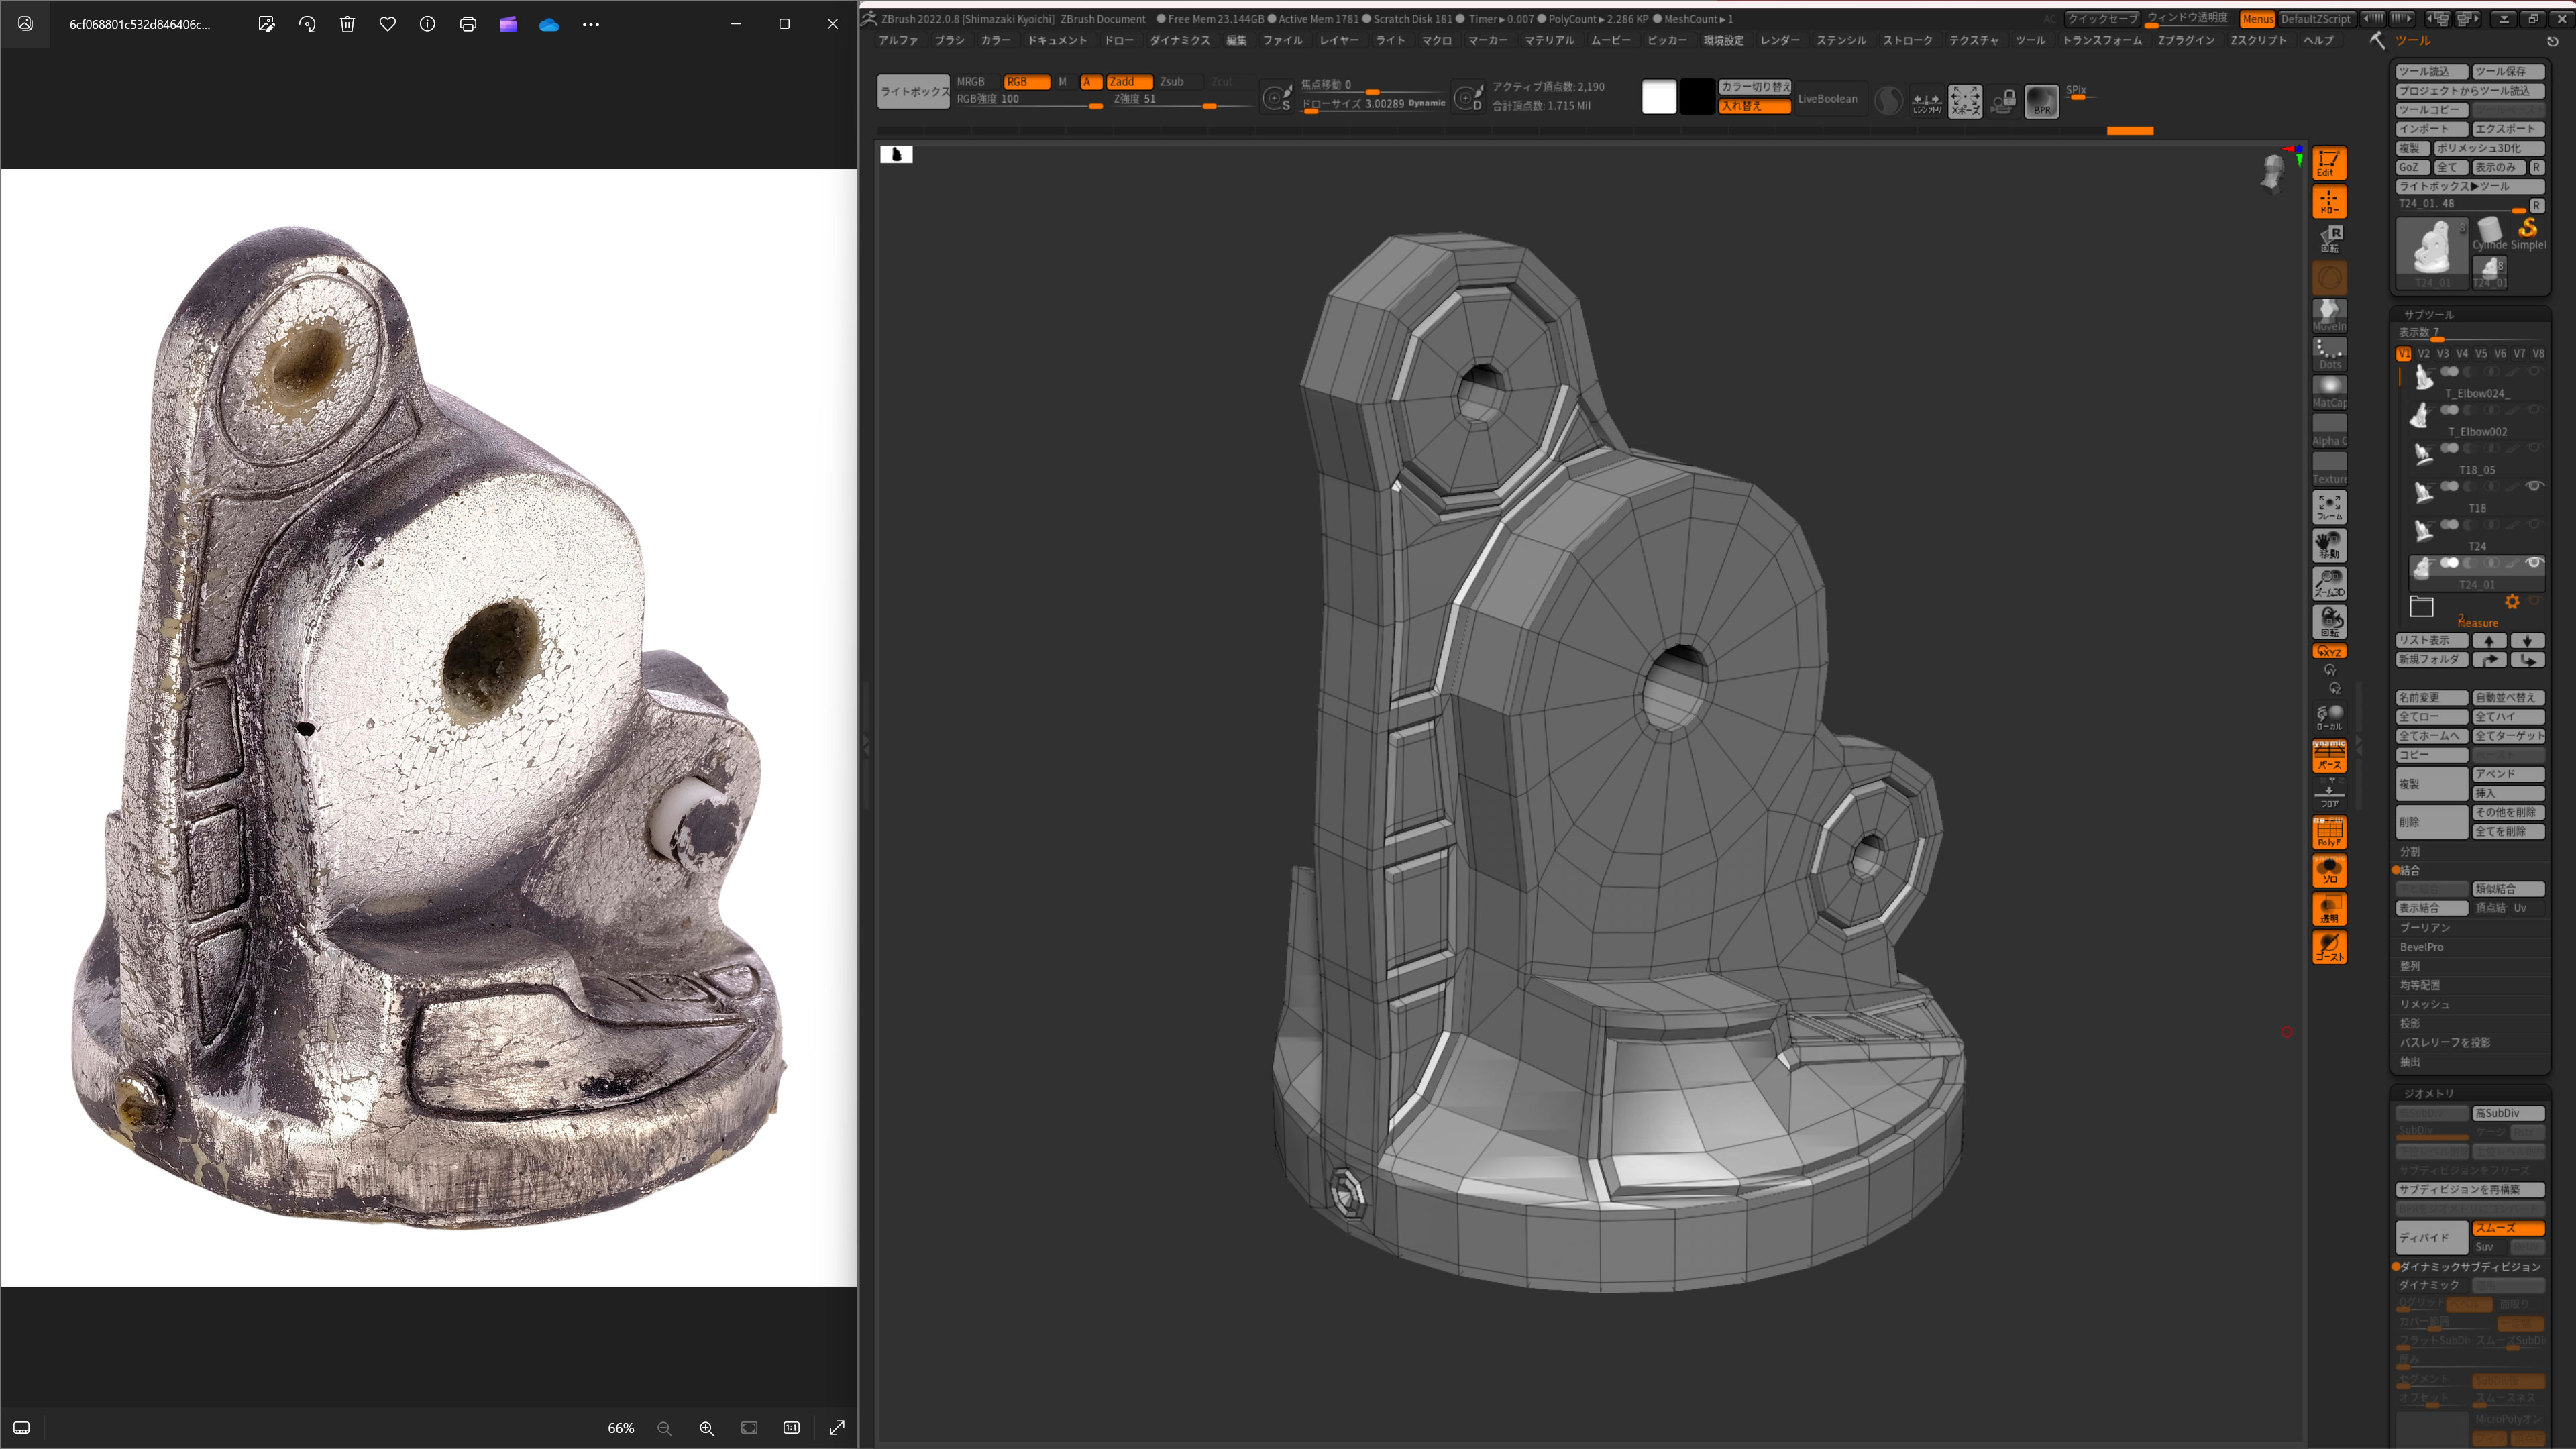Enable the ghost transparency button
The height and width of the screenshot is (1449, 2576).
pyautogui.click(x=2329, y=946)
